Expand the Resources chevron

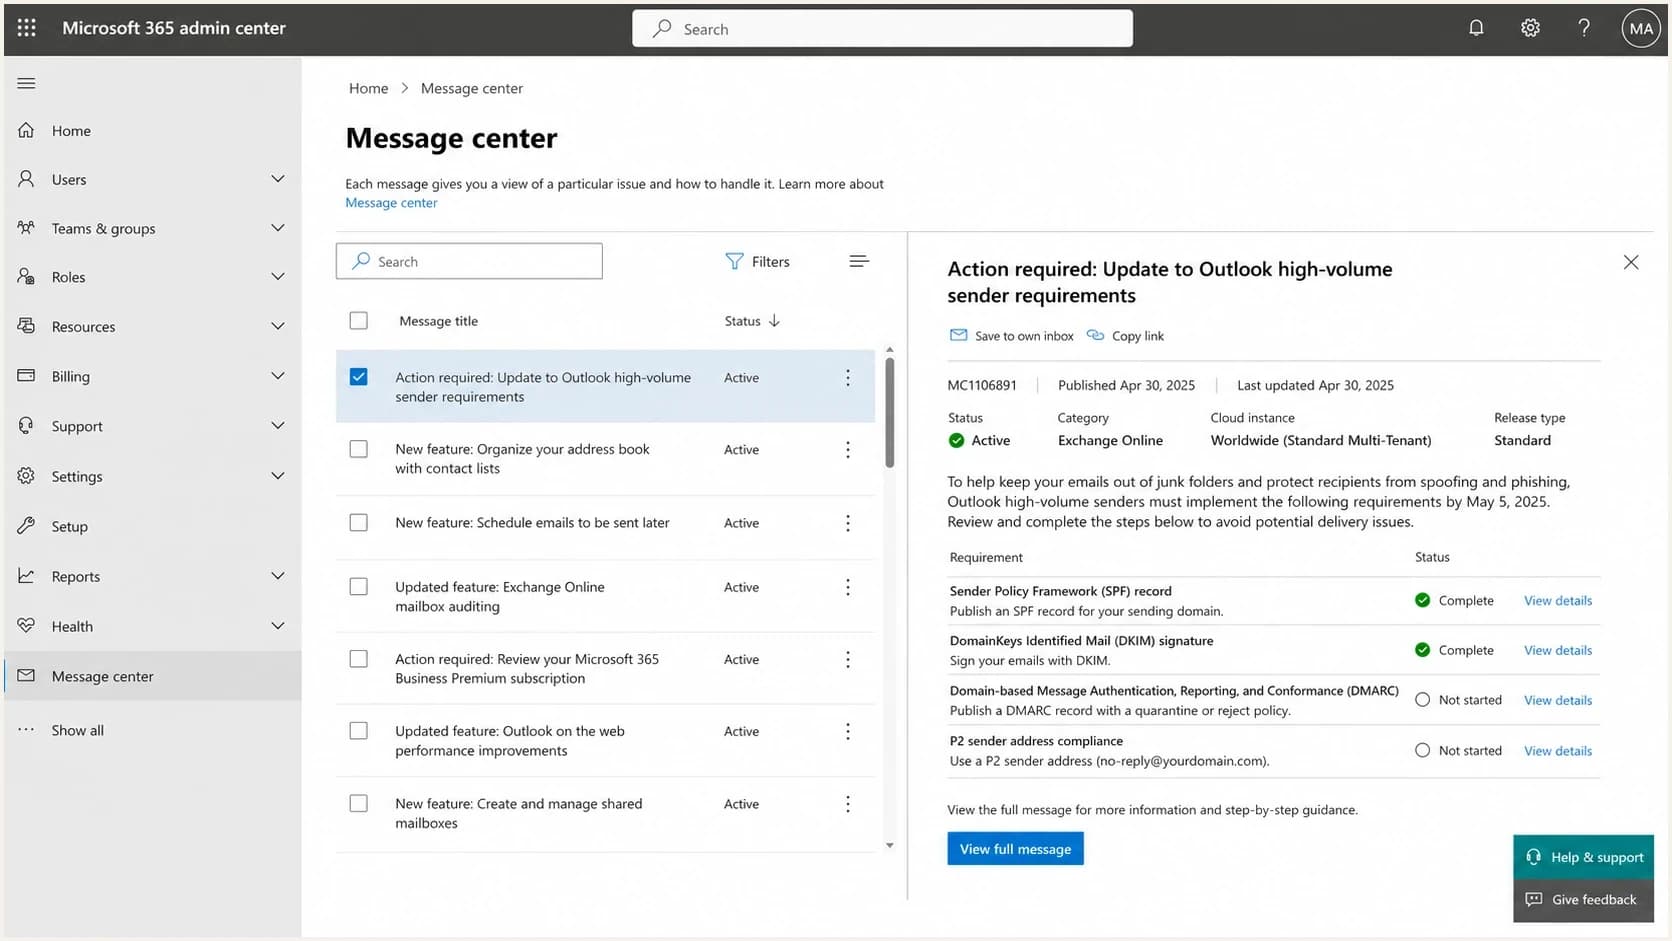pos(278,326)
